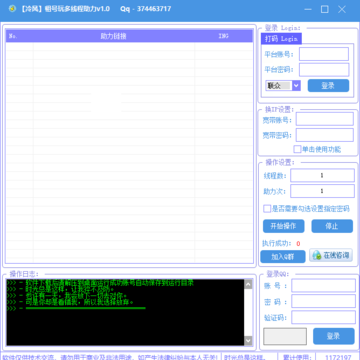Click the globe icon on 在线咨询
The width and height of the screenshot is (360, 360).
click(x=317, y=256)
